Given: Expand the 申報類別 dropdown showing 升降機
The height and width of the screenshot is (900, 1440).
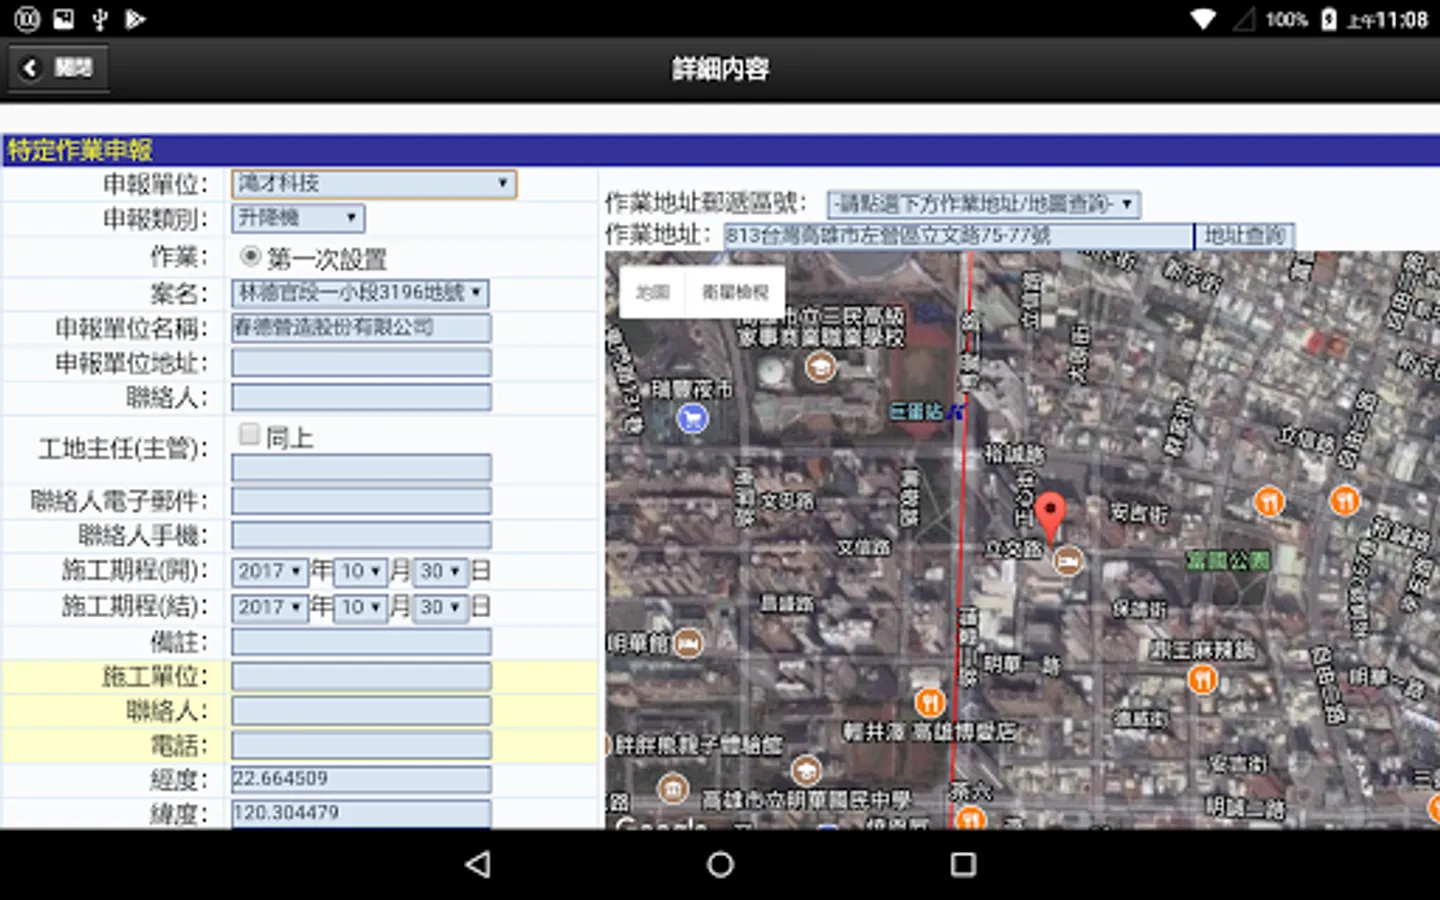Looking at the screenshot, I should [298, 218].
